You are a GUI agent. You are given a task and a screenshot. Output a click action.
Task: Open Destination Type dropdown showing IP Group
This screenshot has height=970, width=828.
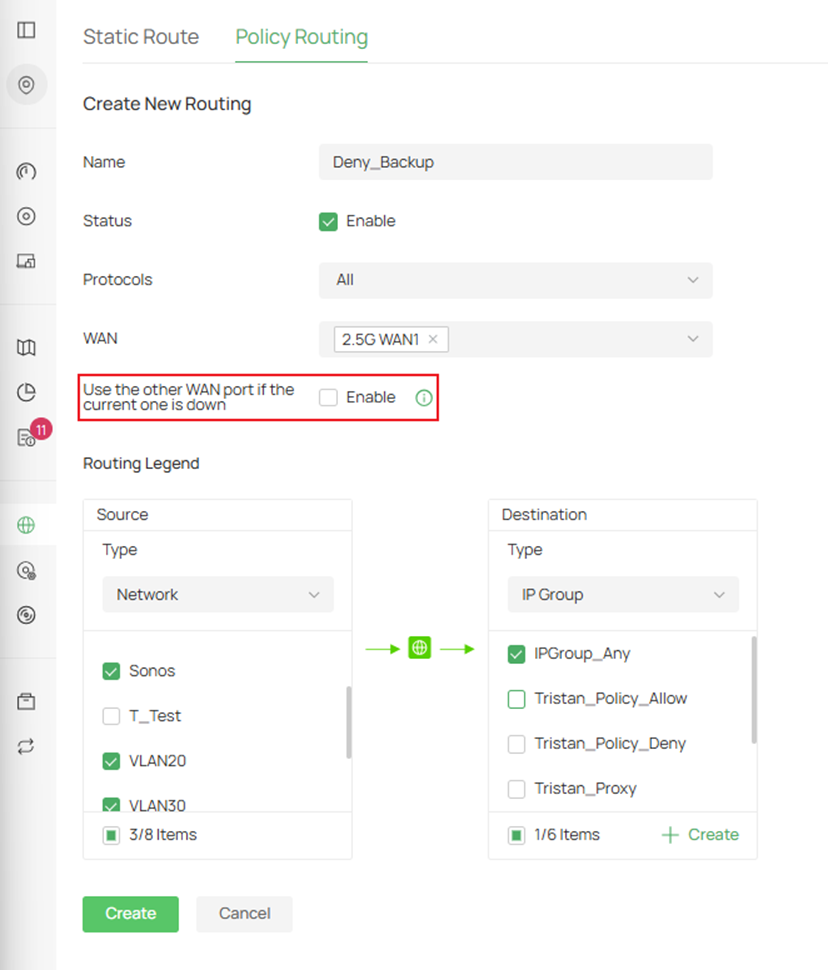pyautogui.click(x=623, y=594)
